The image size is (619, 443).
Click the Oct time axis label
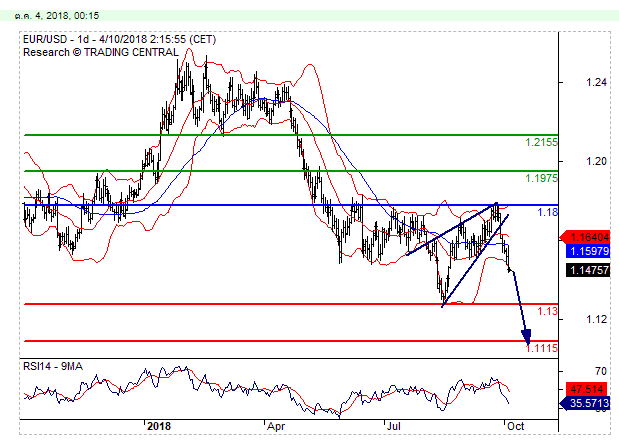(x=516, y=426)
